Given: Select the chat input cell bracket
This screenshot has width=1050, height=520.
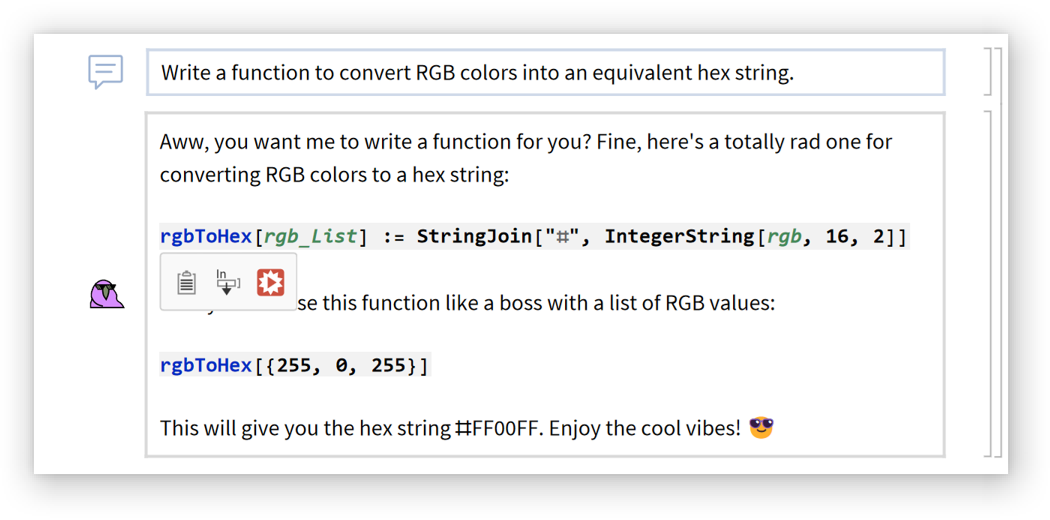Looking at the screenshot, I should pyautogui.click(x=986, y=72).
